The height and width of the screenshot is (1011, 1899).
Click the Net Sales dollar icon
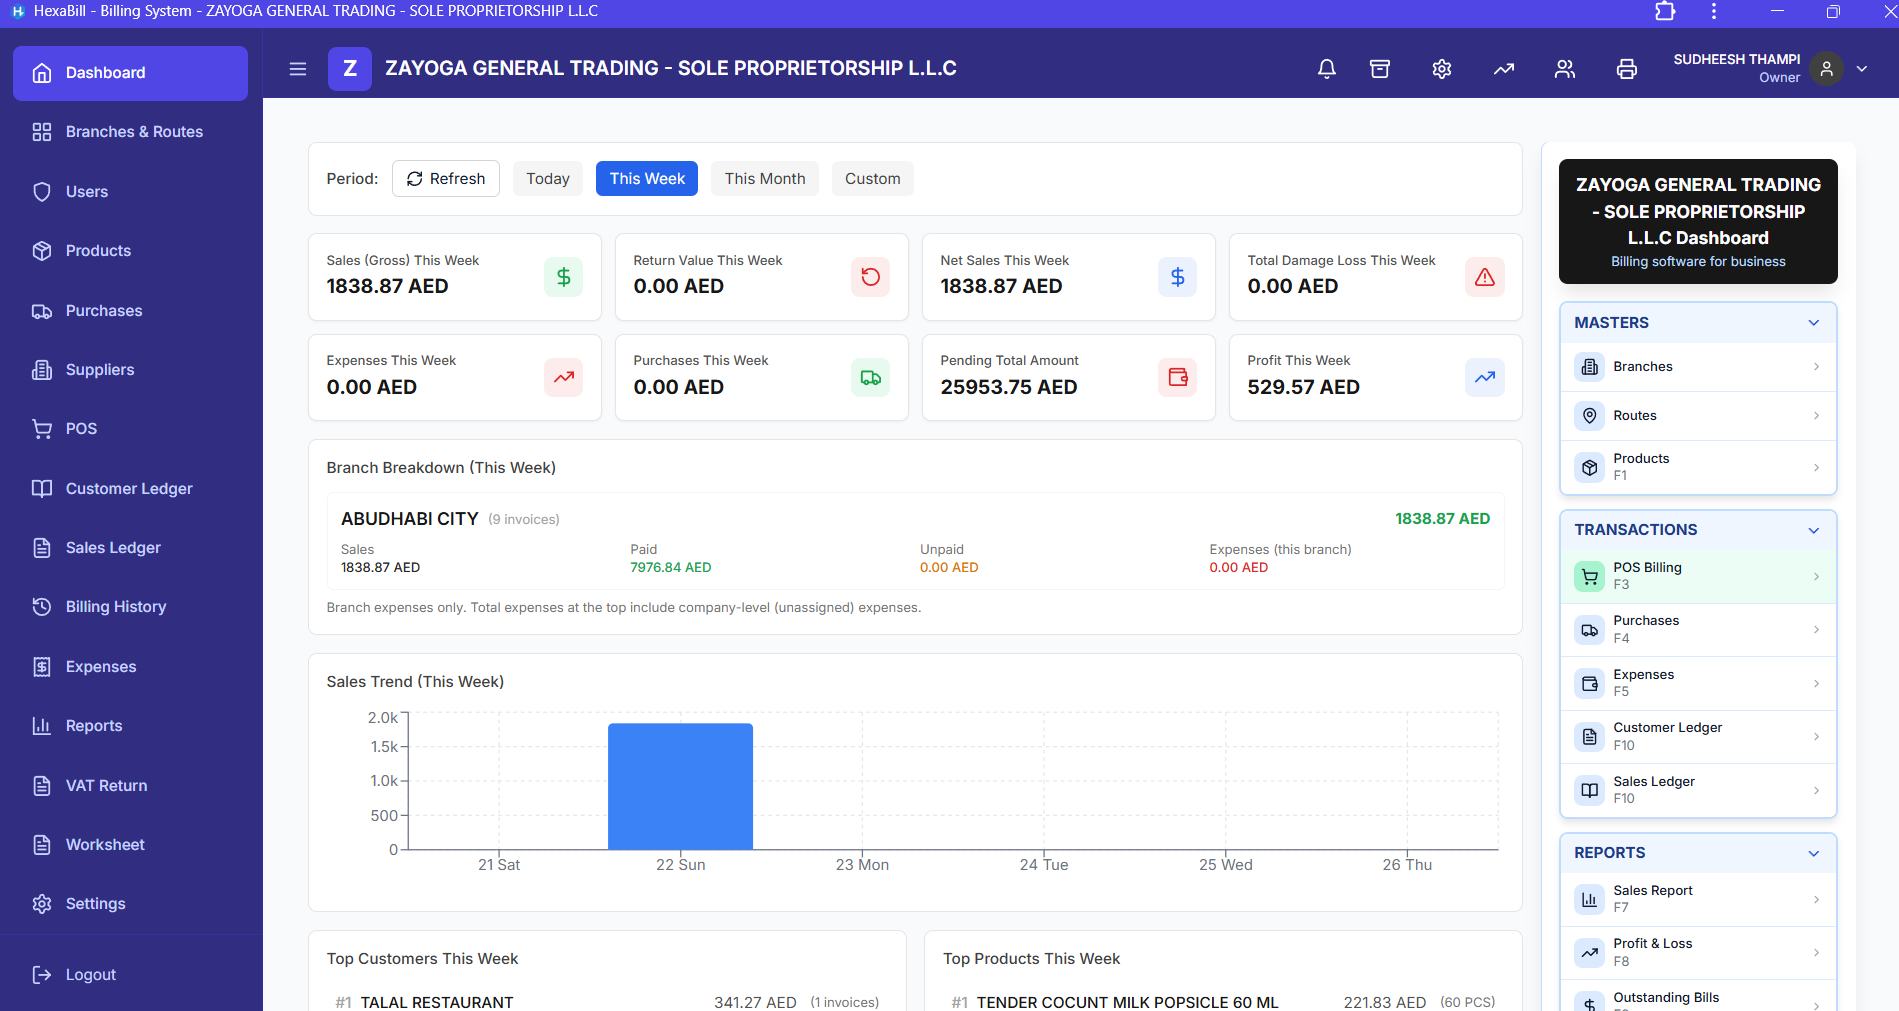(x=1177, y=277)
